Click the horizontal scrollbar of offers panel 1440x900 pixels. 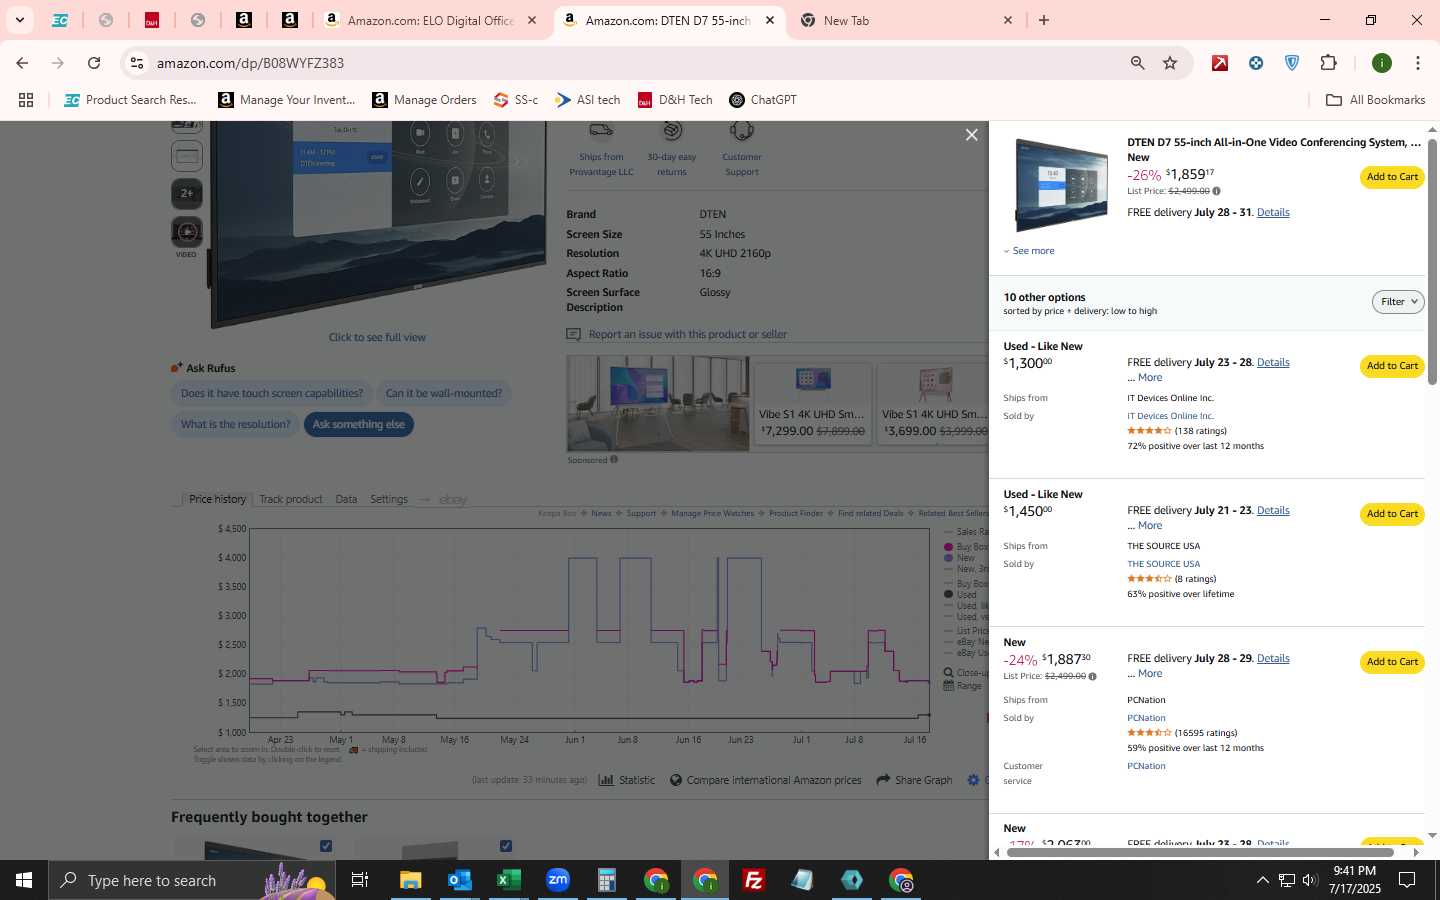coord(1199,852)
